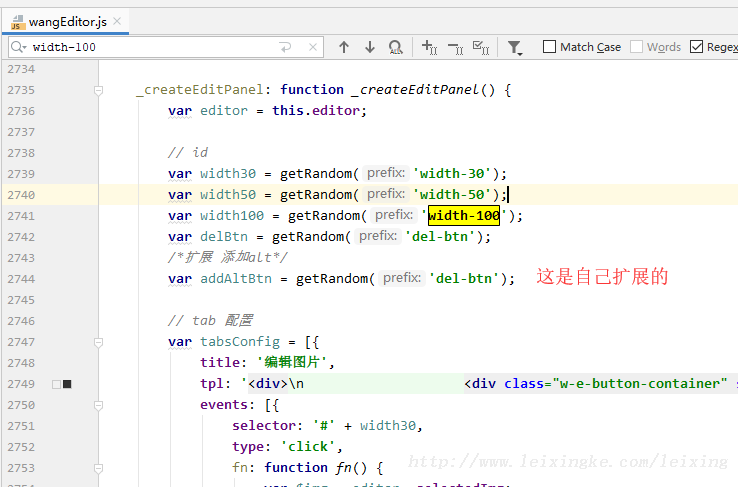Add selection for next occurrence icon
Viewport: 738px width, 487px height.
click(x=429, y=47)
